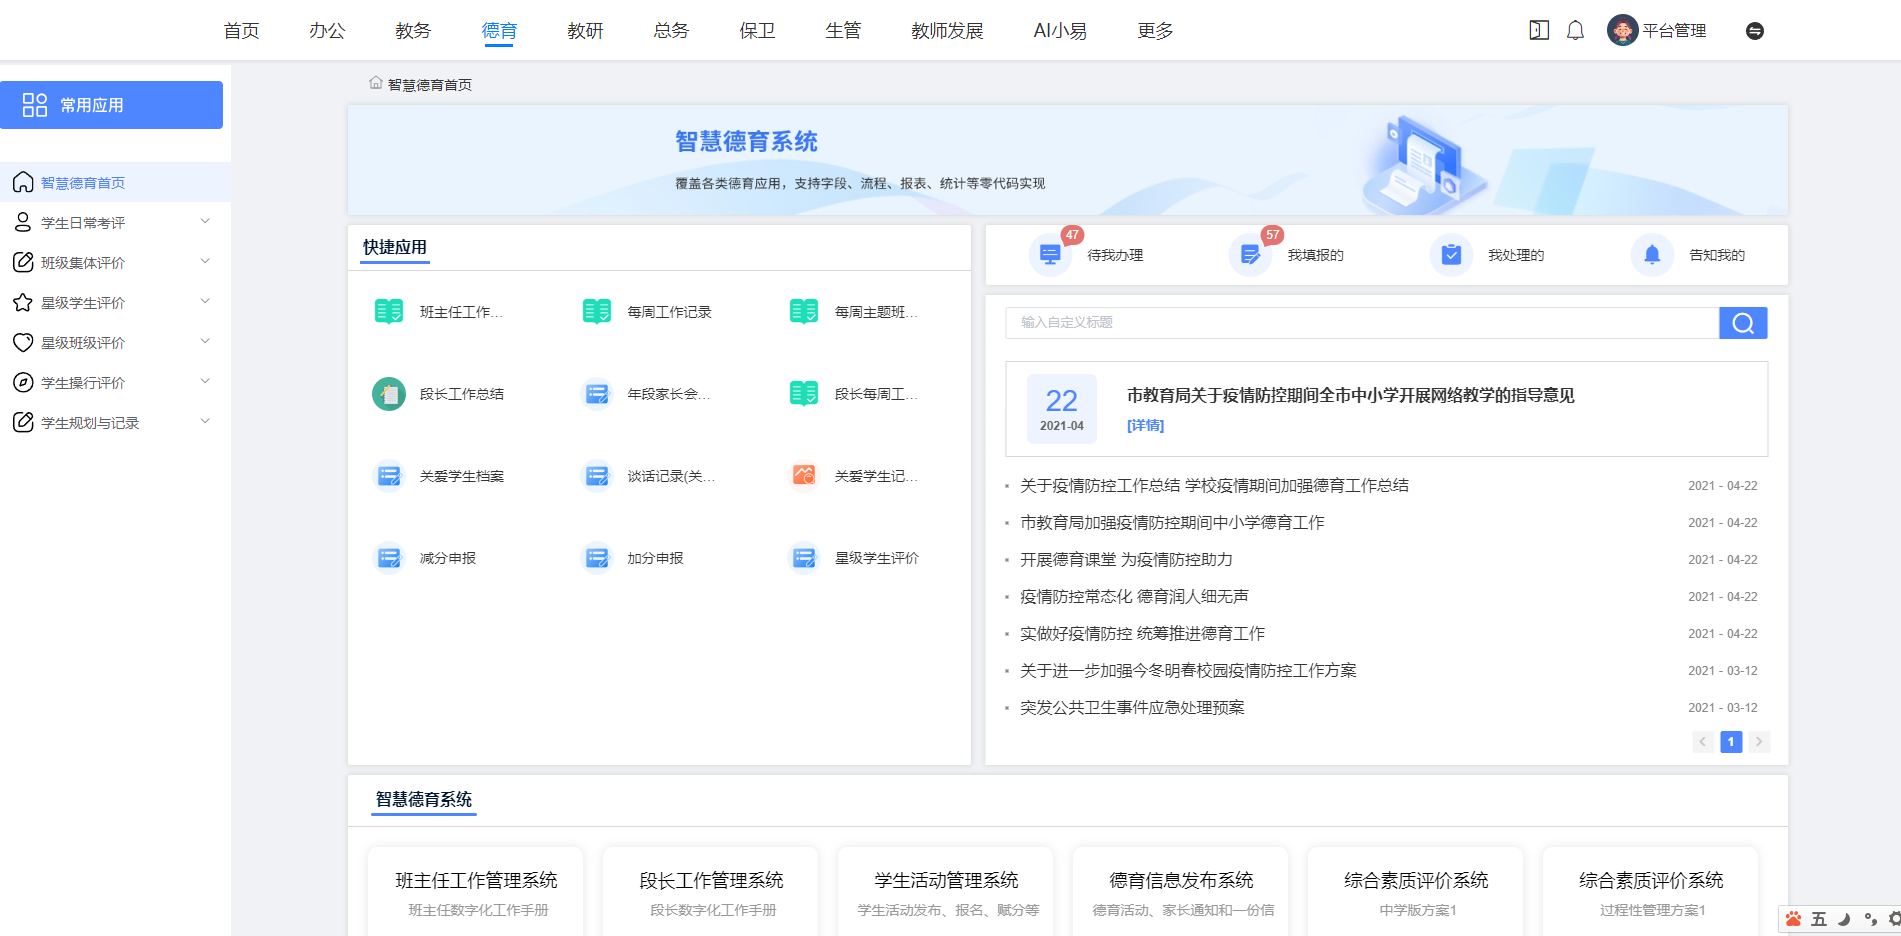Click the search magnifier button
Screen dimensions: 1901x936
coord(1742,323)
